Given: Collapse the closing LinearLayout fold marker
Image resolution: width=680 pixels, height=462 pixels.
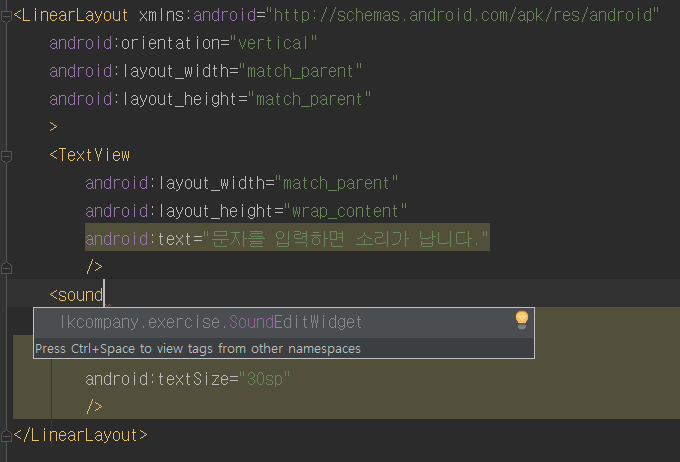Looking at the screenshot, I should pos(6,436).
